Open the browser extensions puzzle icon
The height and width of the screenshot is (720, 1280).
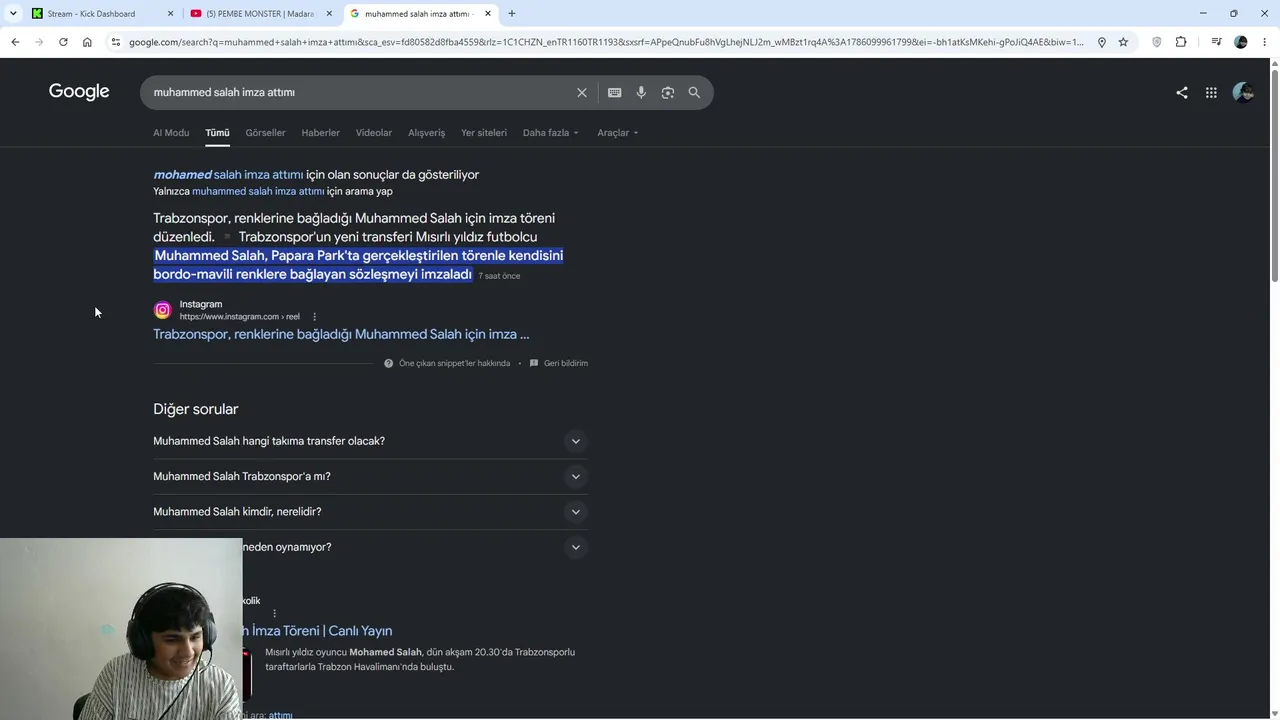coord(1181,42)
